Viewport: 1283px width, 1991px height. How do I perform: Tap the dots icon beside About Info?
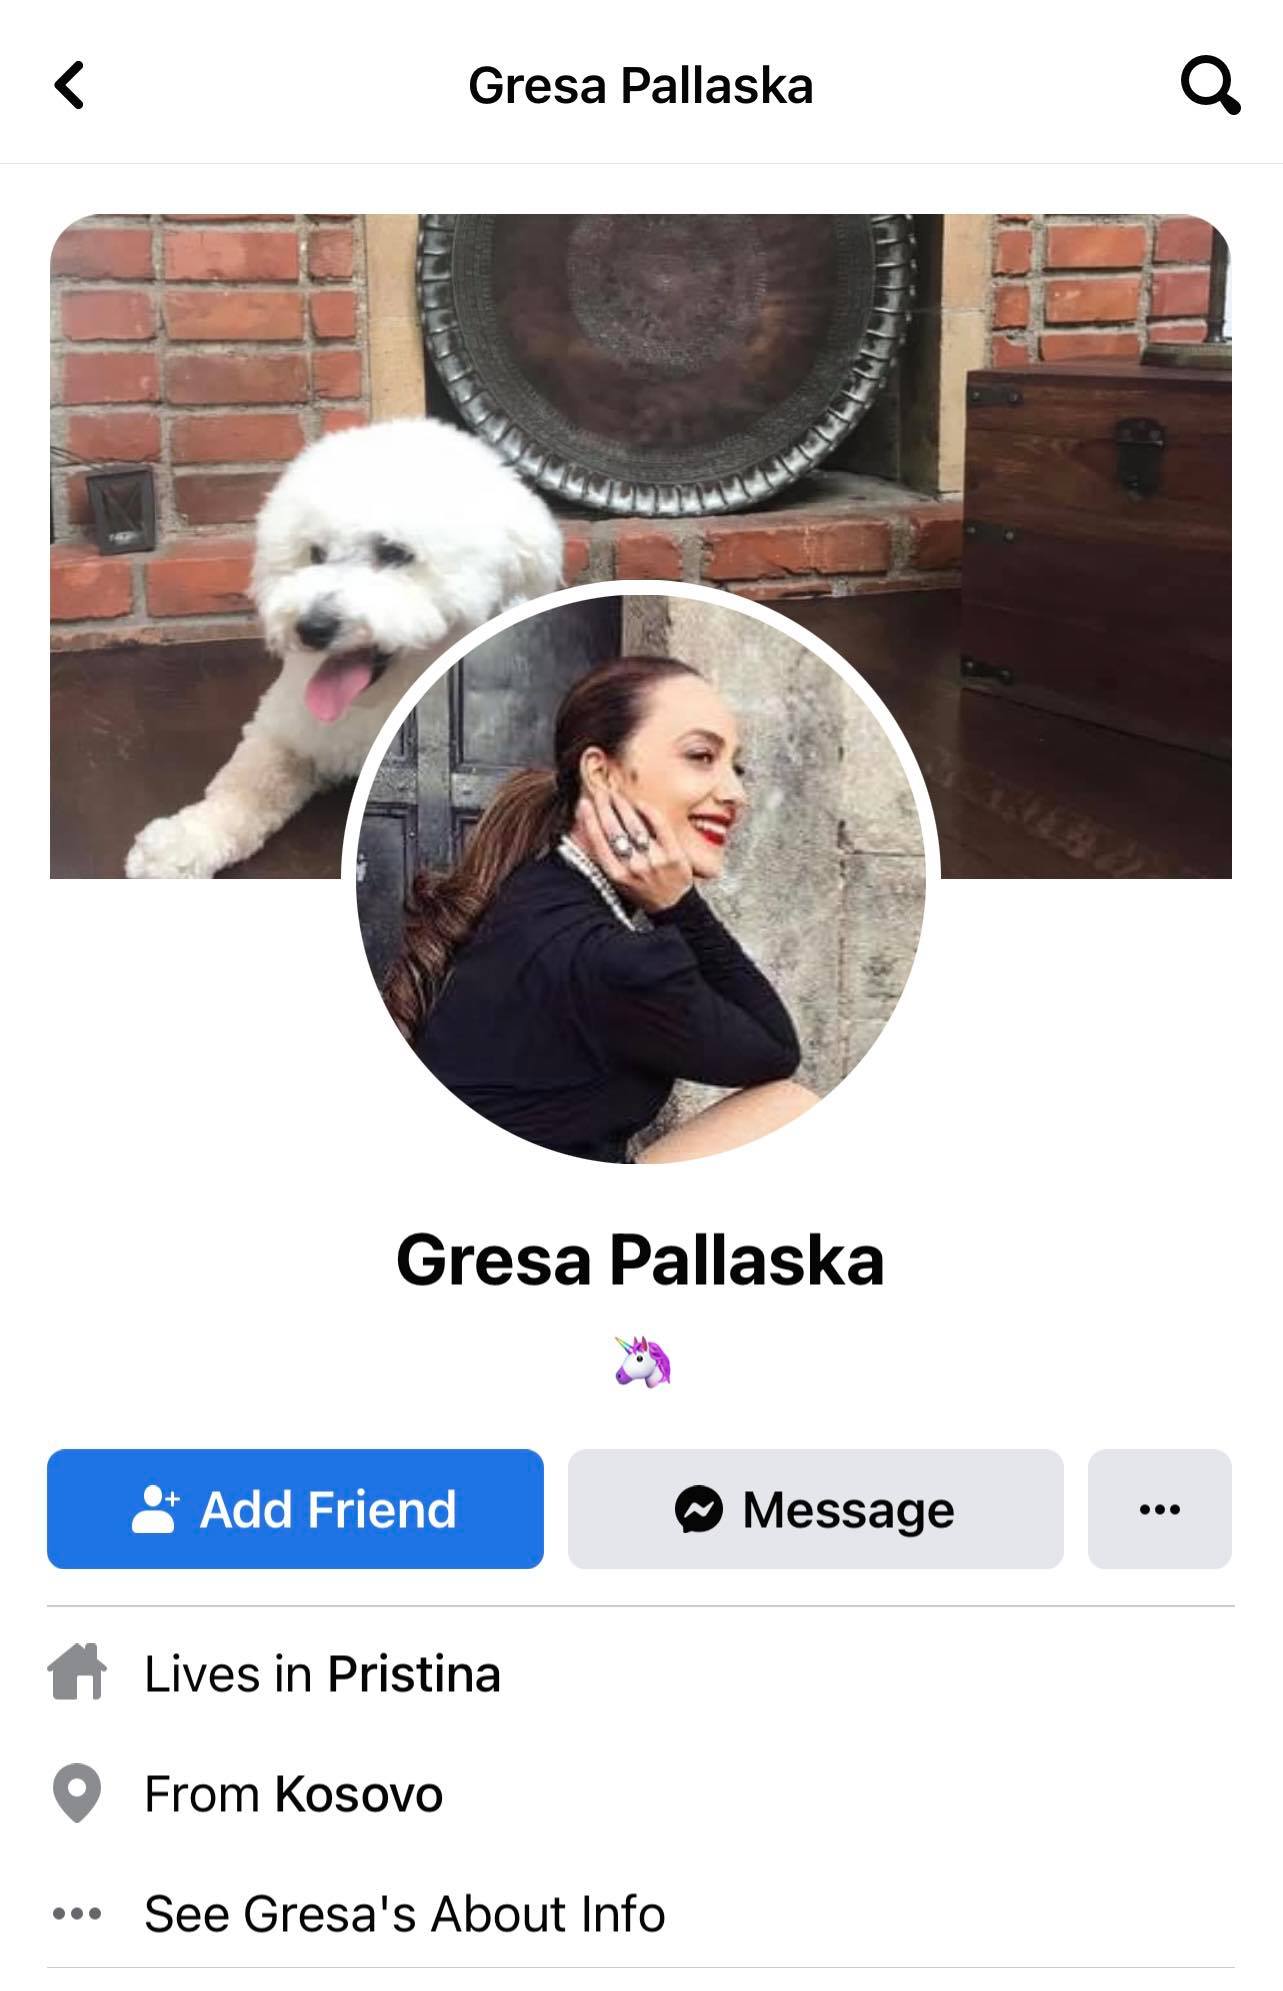77,1914
